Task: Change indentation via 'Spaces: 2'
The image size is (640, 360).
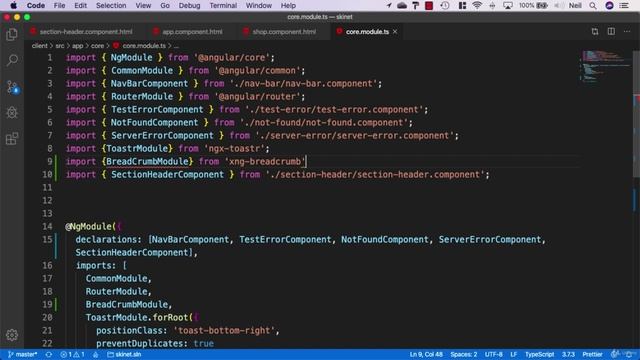Action: [x=463, y=354]
